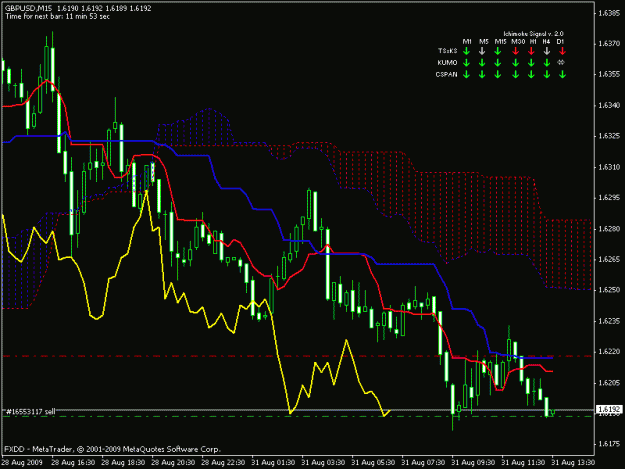
Task: Click the CSPAN down arrow under H4
Action: [547, 74]
